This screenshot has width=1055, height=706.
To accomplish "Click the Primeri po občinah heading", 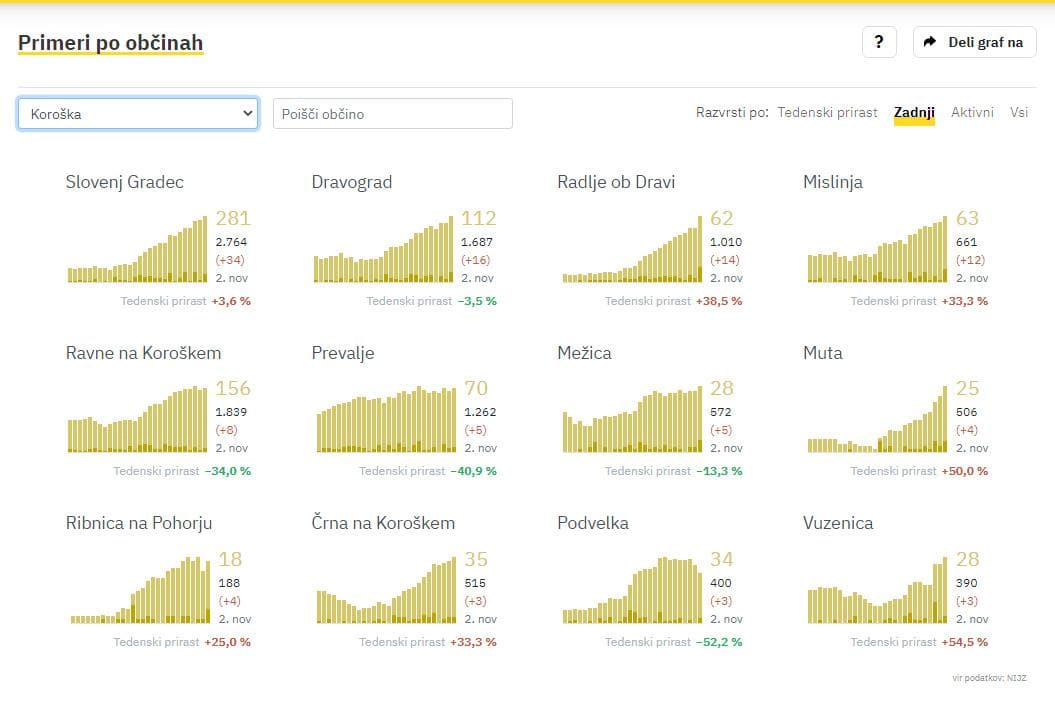I will 110,42.
